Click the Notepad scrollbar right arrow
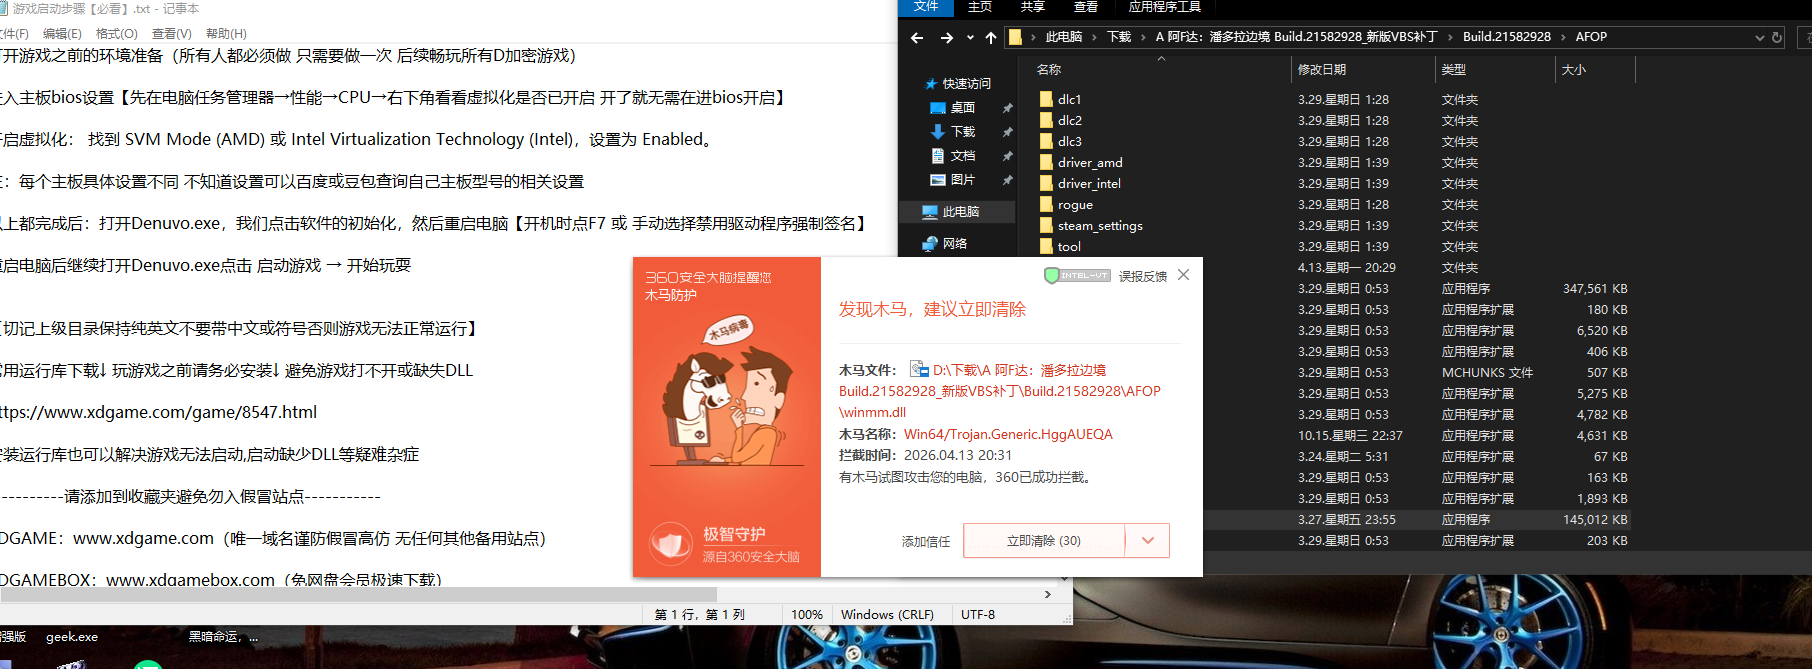Screen dimensions: 1812x669 coord(1048,594)
